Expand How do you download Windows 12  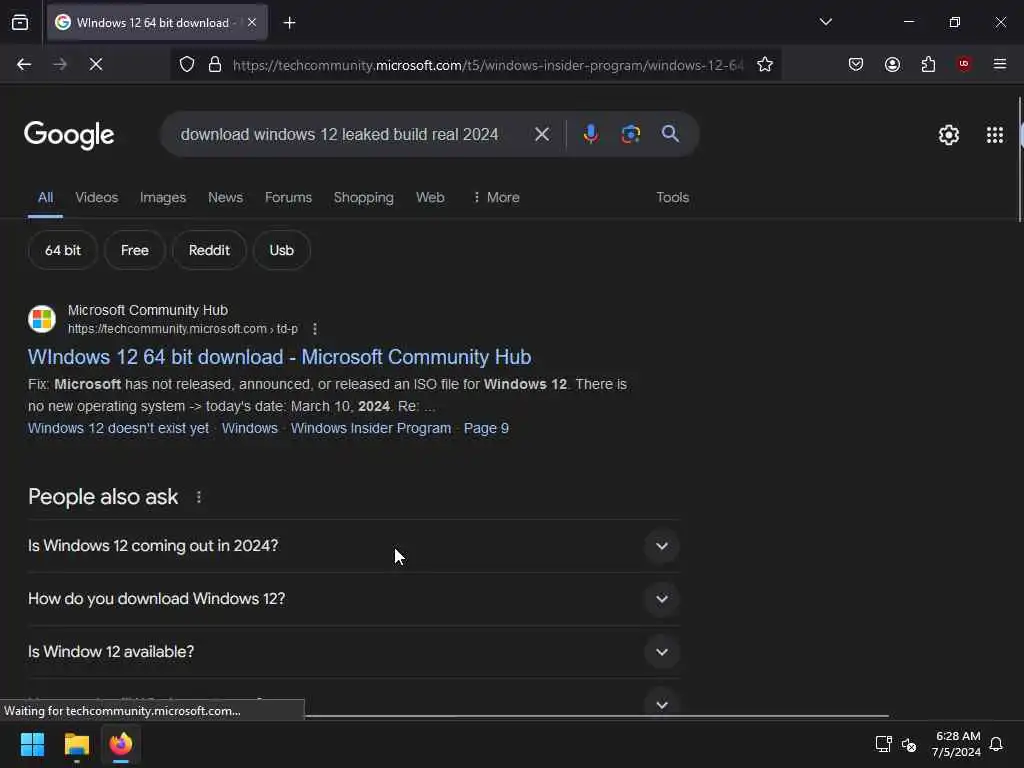point(353,599)
